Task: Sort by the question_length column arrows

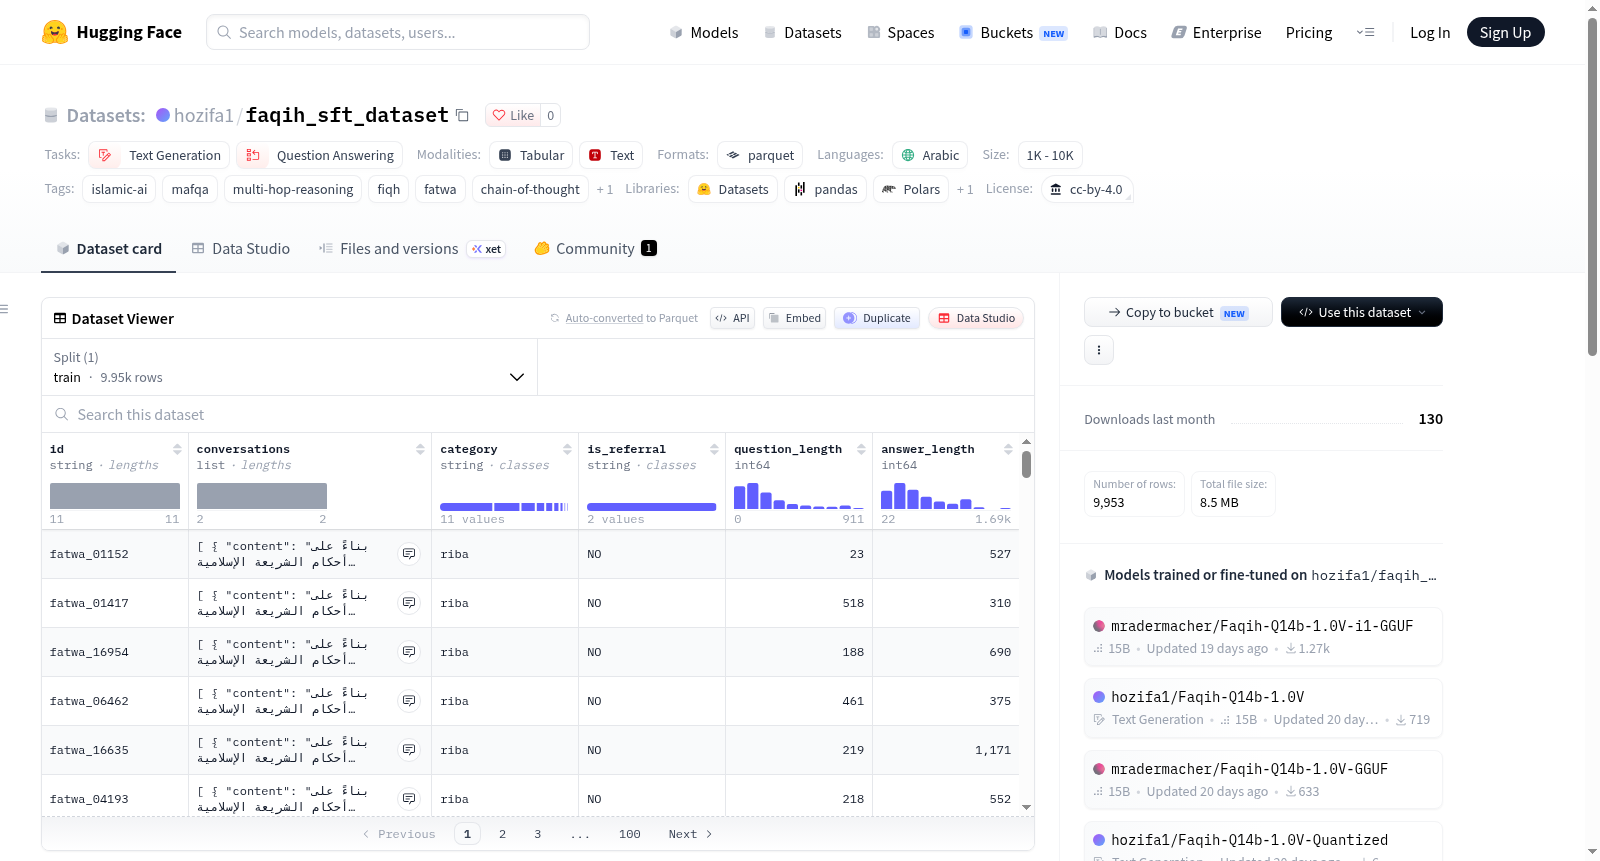Action: point(861,449)
